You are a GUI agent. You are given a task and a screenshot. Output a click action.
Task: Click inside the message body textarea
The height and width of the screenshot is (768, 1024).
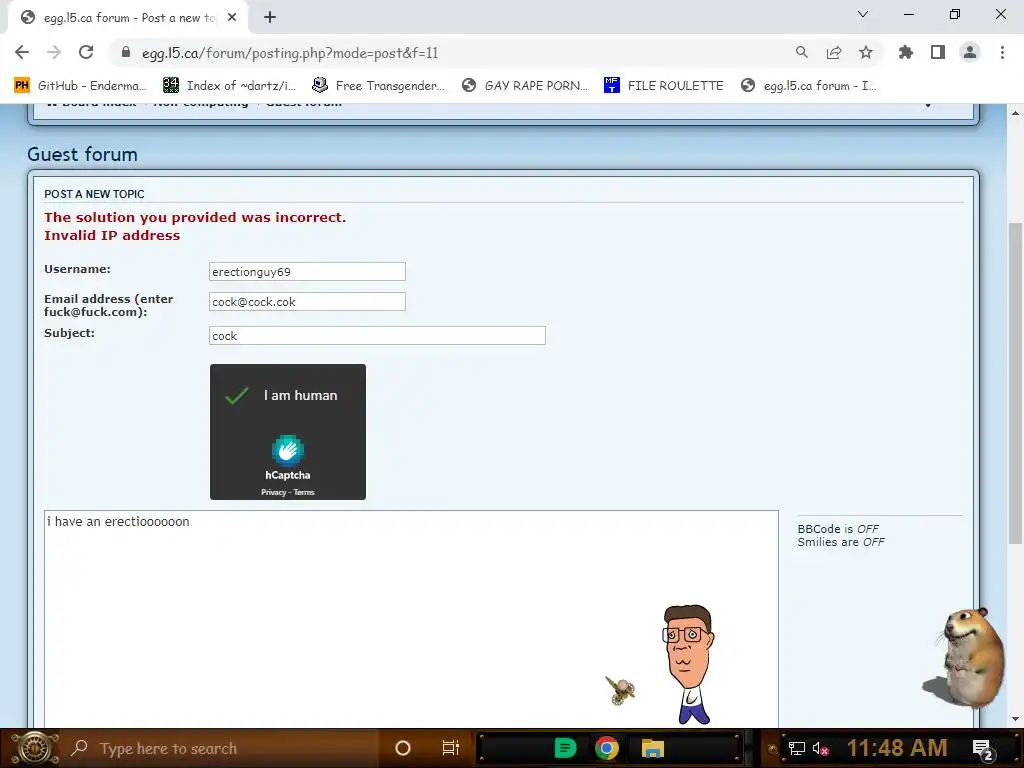pos(411,618)
